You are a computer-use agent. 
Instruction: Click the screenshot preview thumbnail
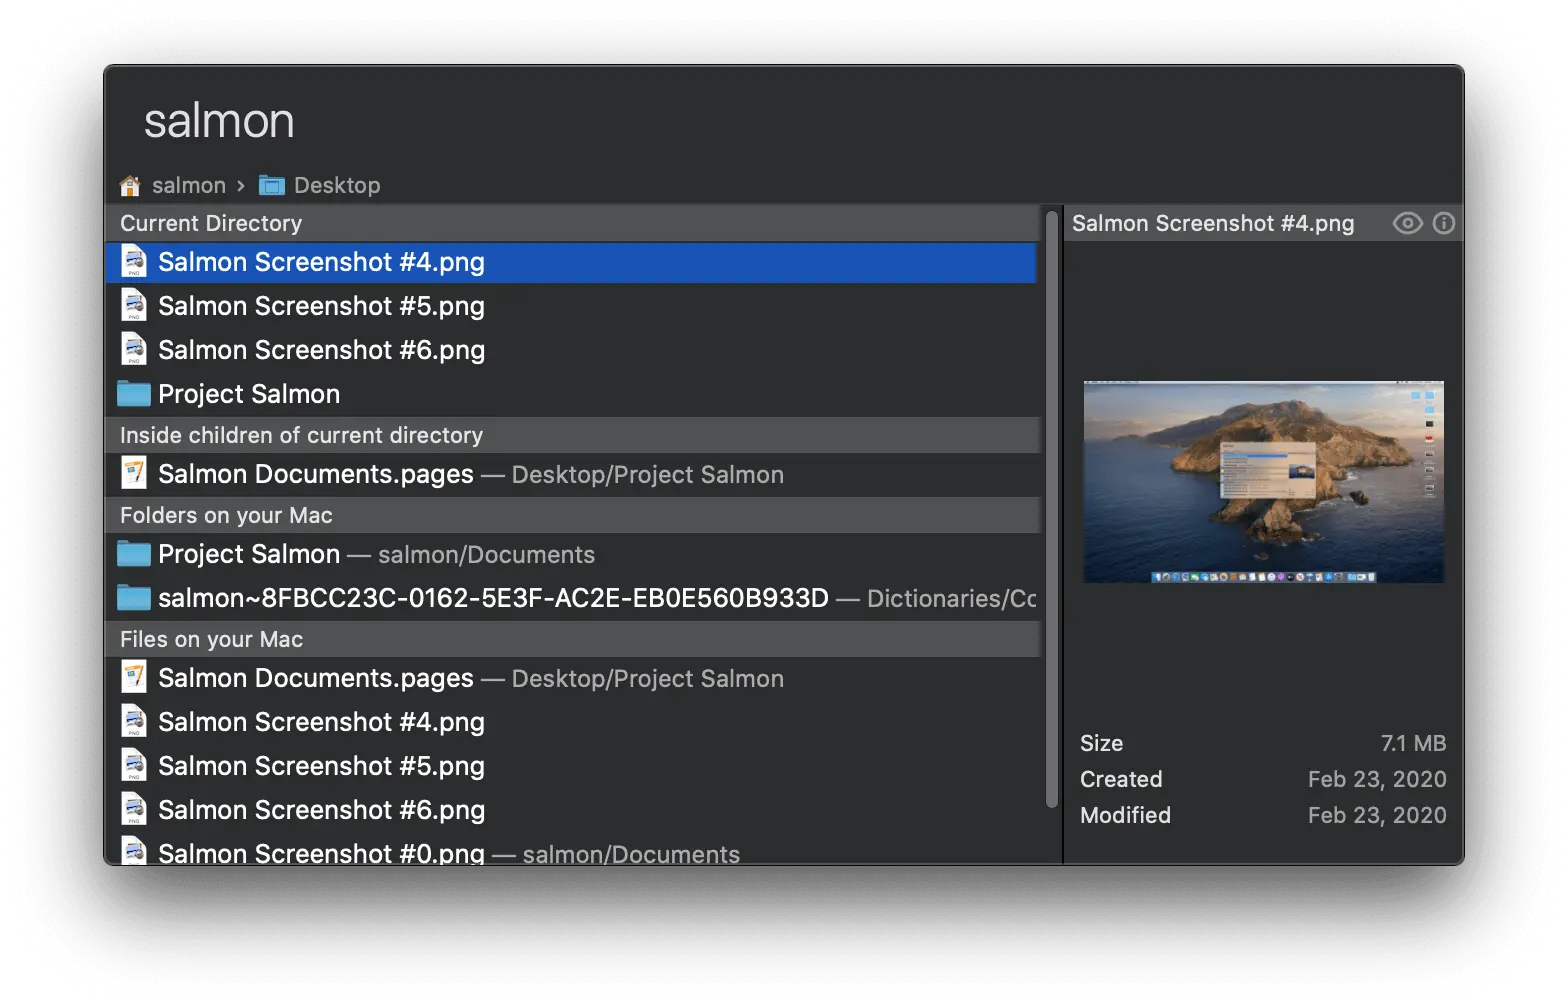coord(1263,481)
